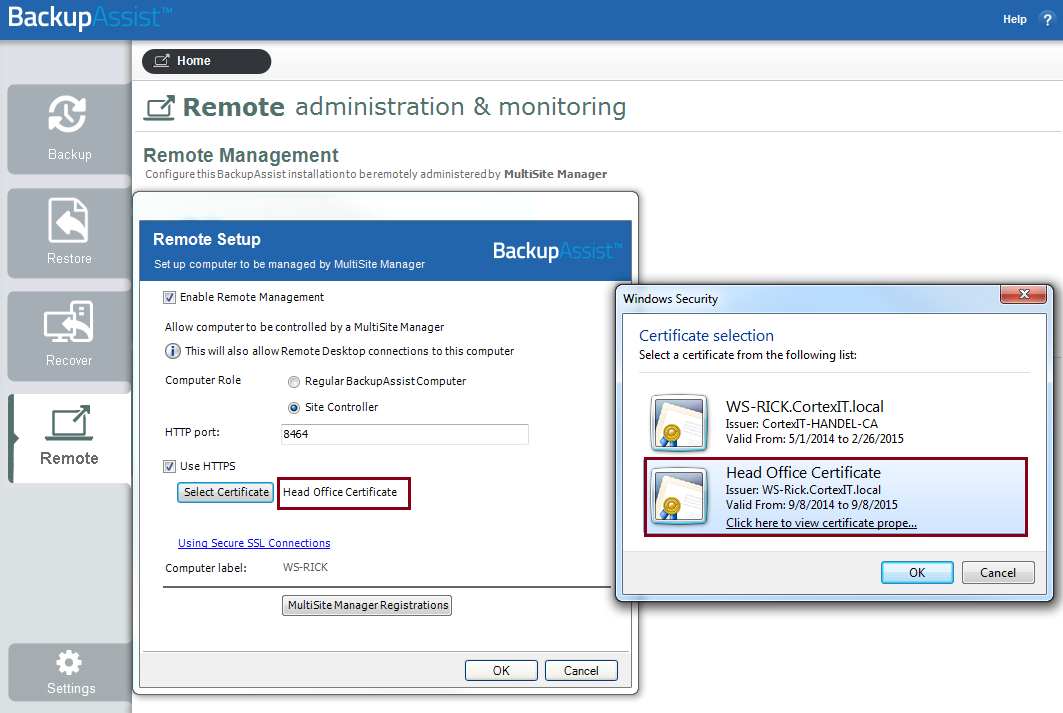Click the Head Office Certificate icon
This screenshot has height=713, width=1063.
(679, 497)
